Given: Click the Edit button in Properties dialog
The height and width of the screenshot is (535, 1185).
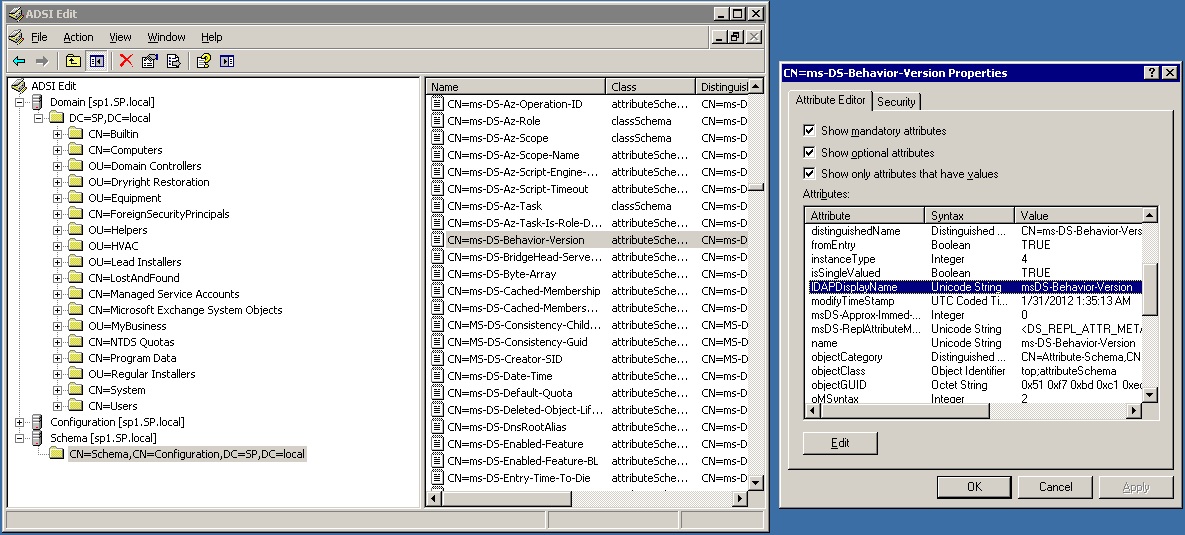Looking at the screenshot, I should [840, 444].
